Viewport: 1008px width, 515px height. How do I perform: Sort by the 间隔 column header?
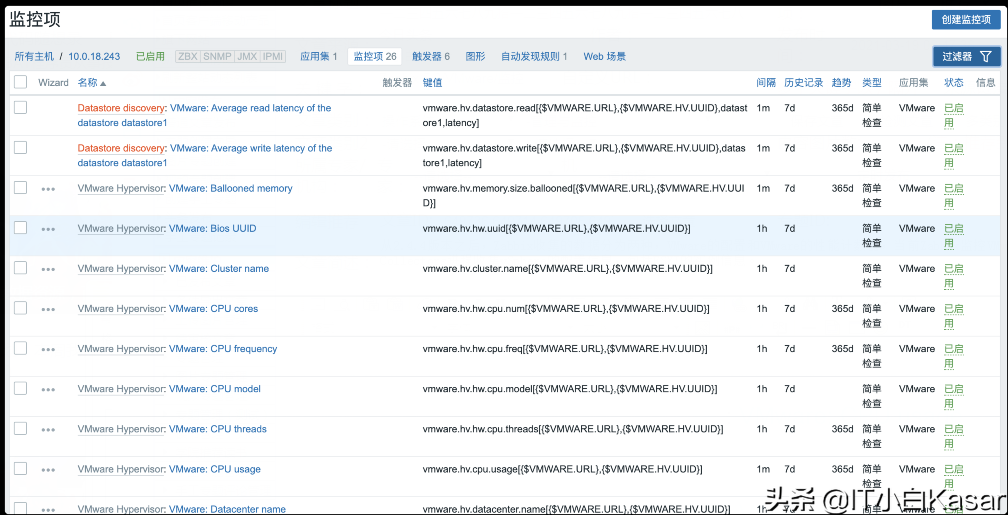click(x=766, y=82)
